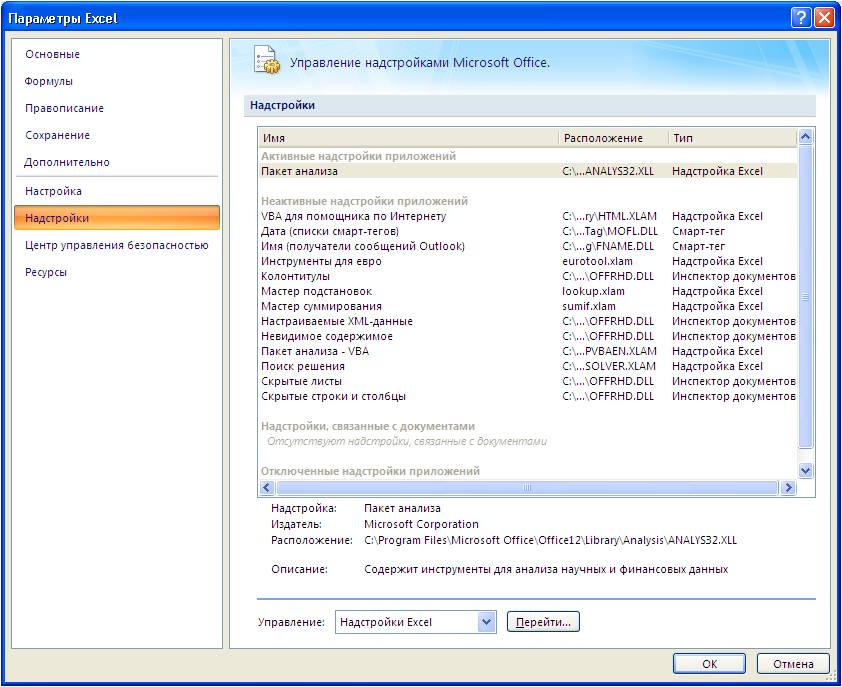Click the Отмена button

coord(796,663)
